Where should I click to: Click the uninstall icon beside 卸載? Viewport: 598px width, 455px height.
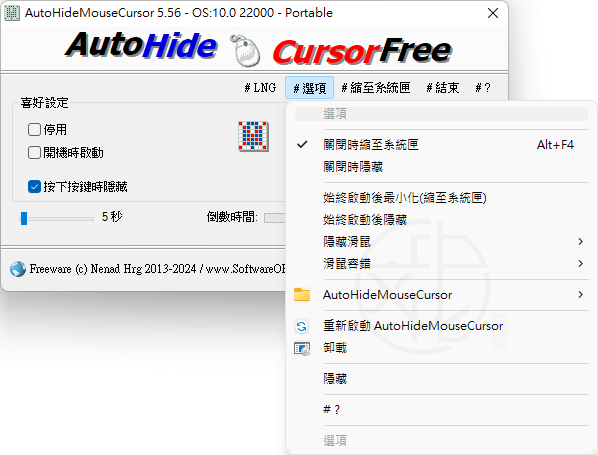pos(302,348)
